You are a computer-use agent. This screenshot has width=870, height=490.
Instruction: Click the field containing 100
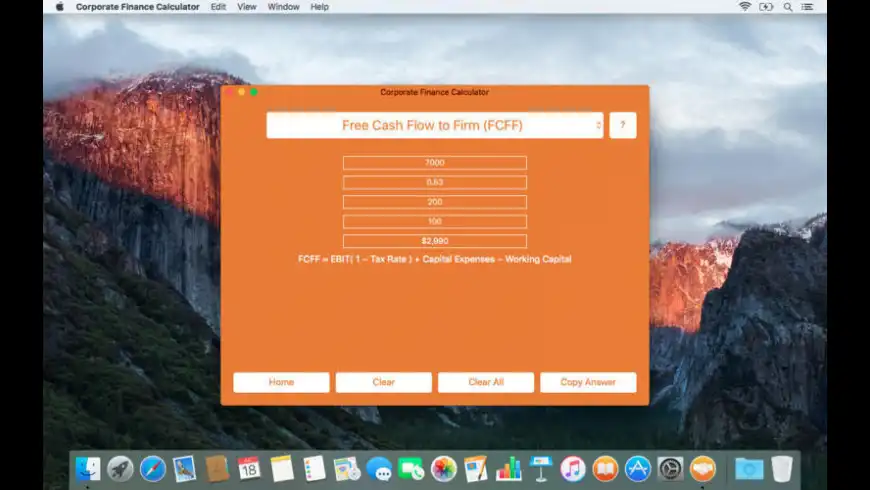(434, 221)
